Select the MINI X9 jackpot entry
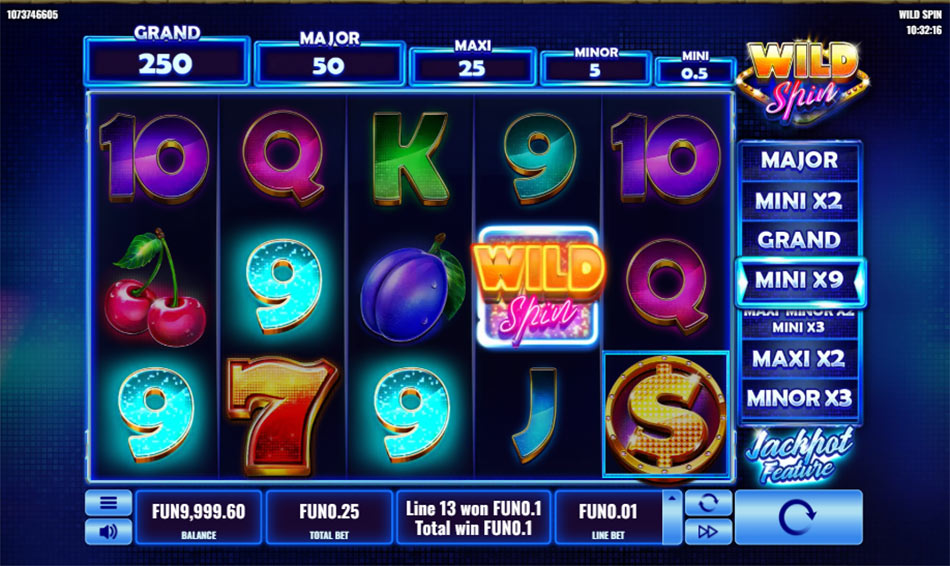This screenshot has height=566, width=950. pyautogui.click(x=799, y=281)
